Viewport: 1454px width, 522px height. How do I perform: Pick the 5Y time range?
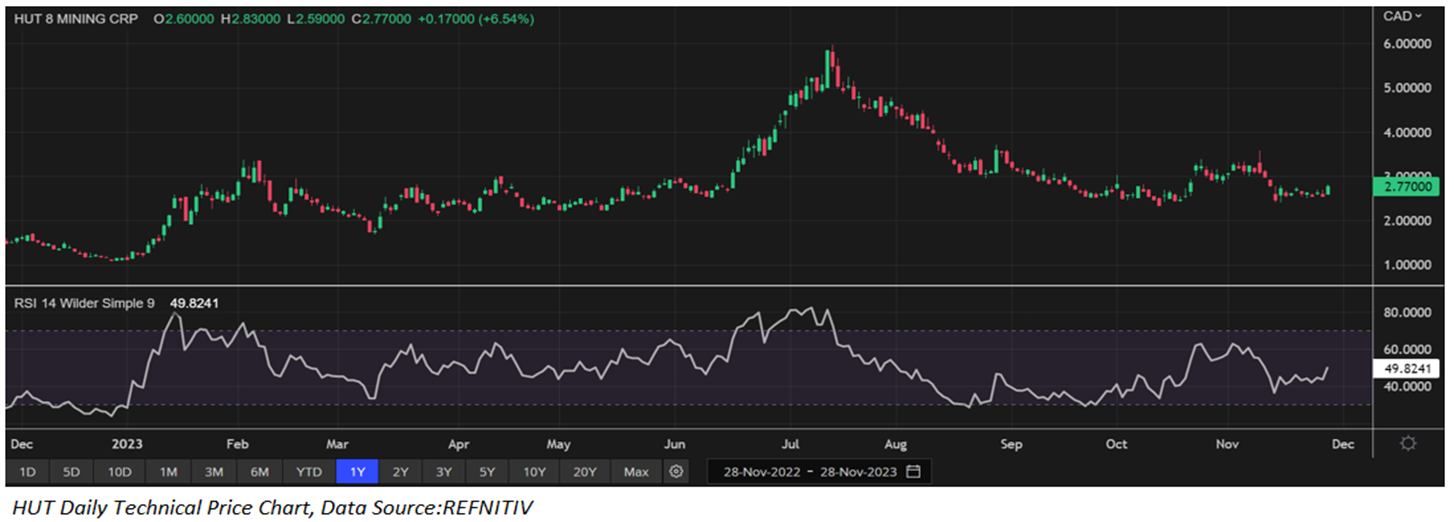(x=486, y=471)
